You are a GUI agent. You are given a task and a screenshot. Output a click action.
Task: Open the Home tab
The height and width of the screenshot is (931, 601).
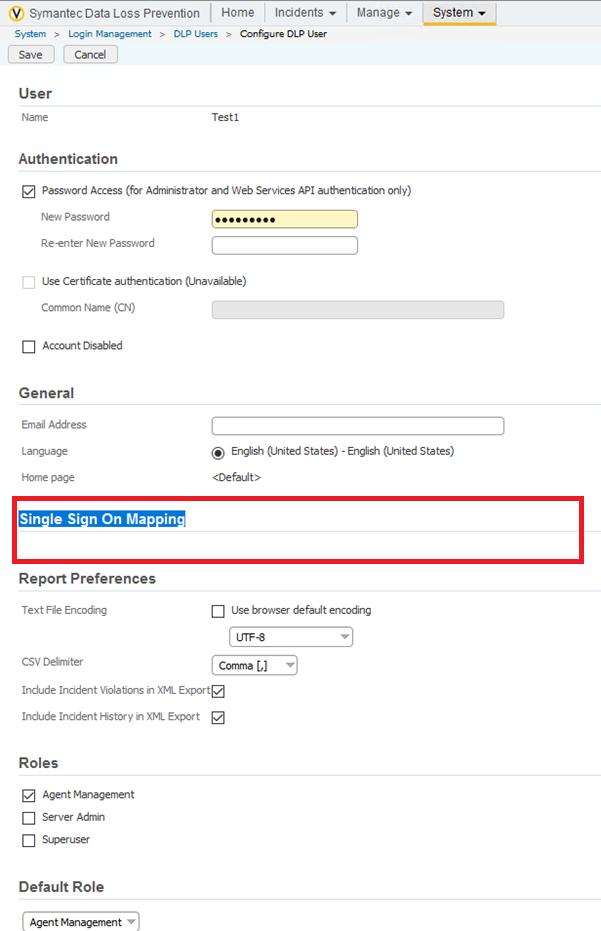237,13
